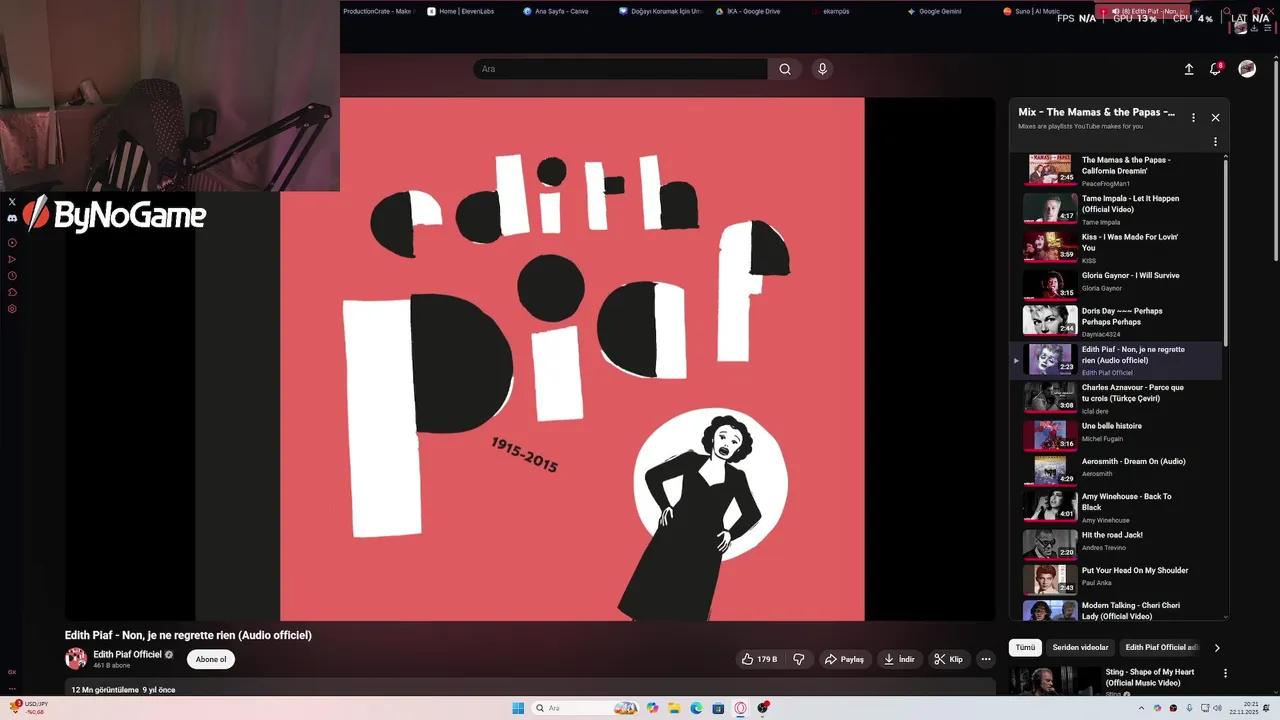Select the Tümü filter chip
Viewport: 1280px width, 720px height.
pos(1025,647)
